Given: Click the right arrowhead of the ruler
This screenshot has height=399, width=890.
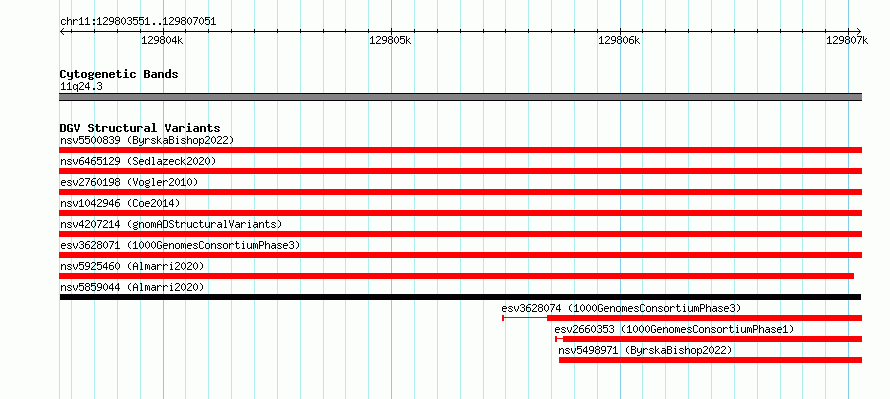Looking at the screenshot, I should tap(858, 31).
